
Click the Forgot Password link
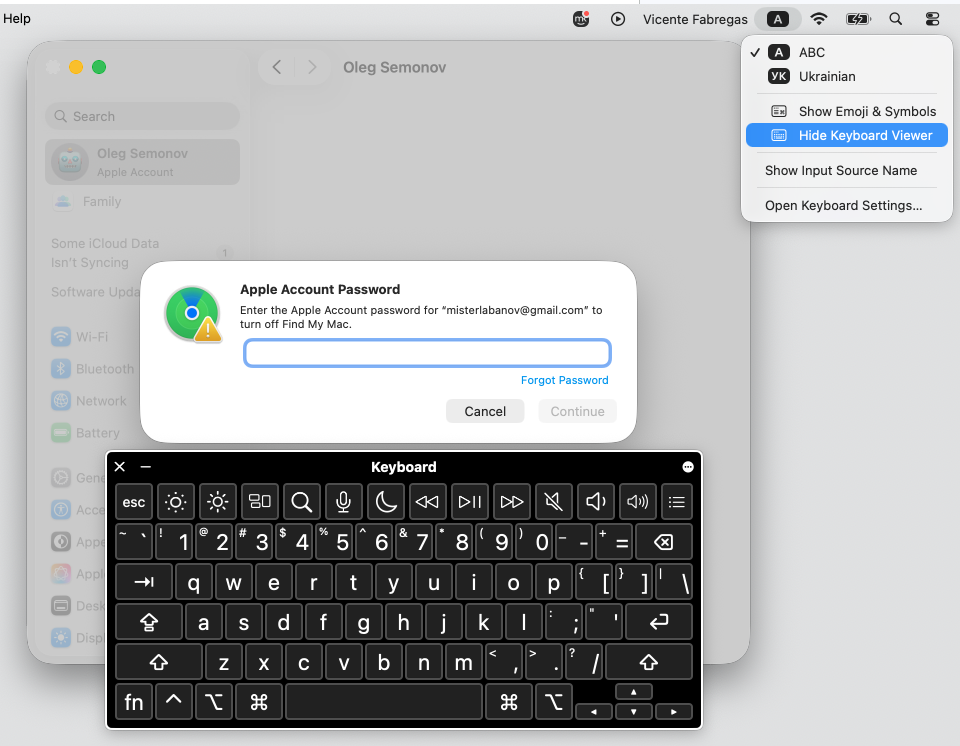[564, 380]
